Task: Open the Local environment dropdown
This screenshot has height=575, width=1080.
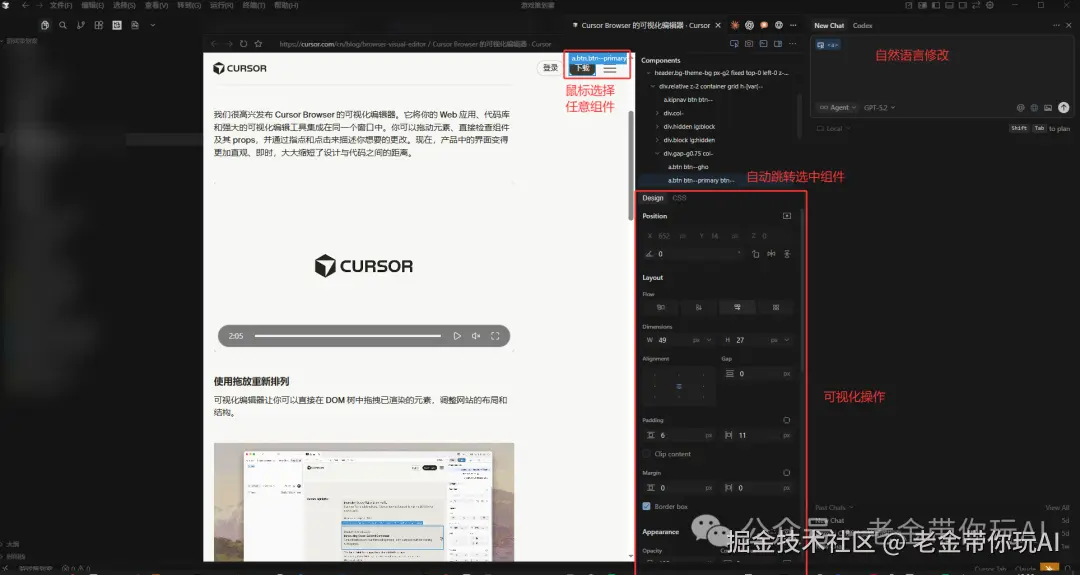Action: tap(833, 129)
